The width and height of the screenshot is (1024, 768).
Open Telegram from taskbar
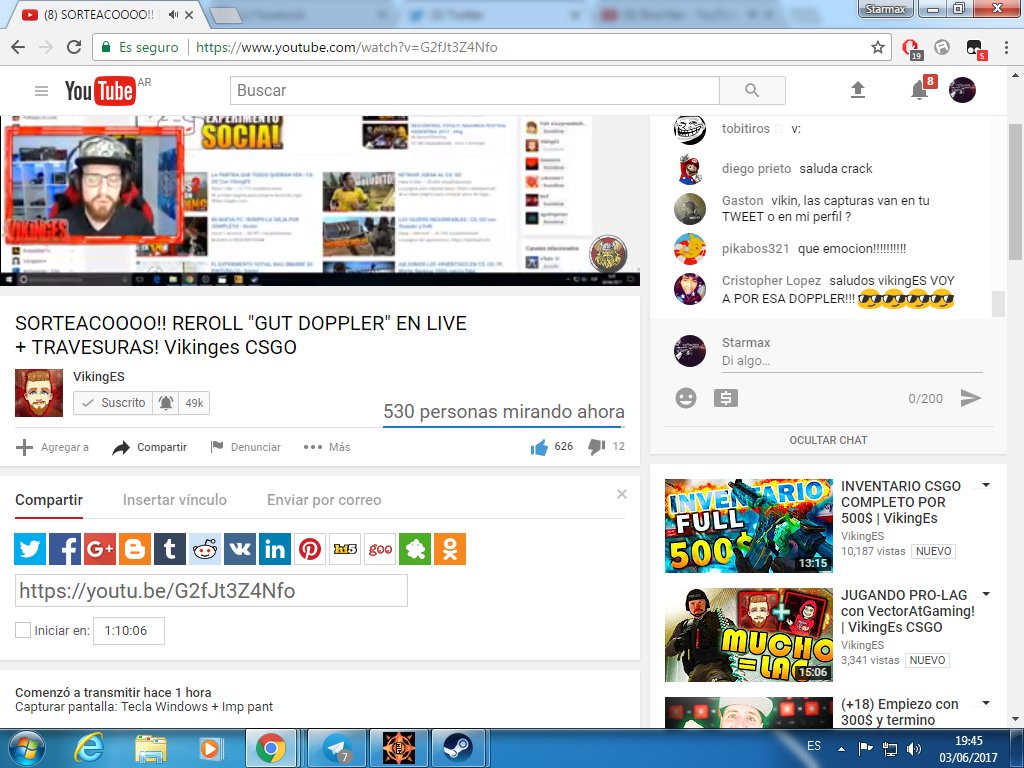337,748
